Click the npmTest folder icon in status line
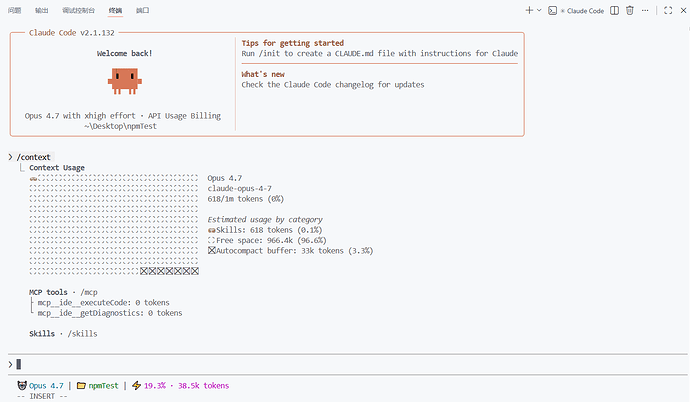The height and width of the screenshot is (402, 690). coord(81,385)
